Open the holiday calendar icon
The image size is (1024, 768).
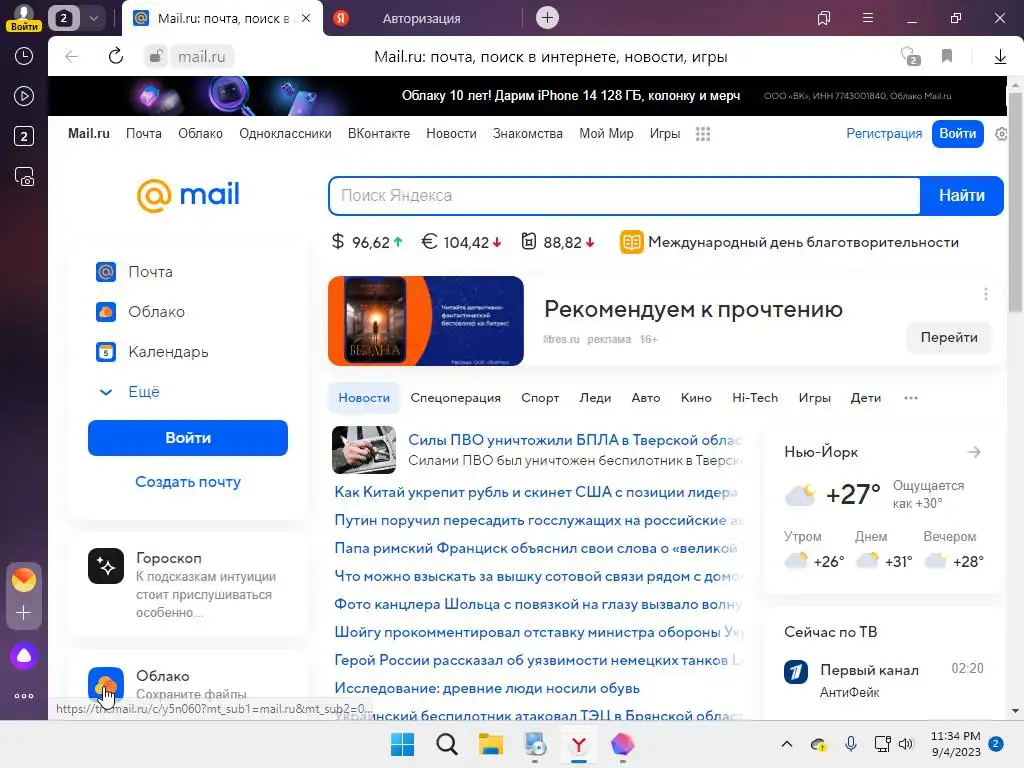(631, 242)
